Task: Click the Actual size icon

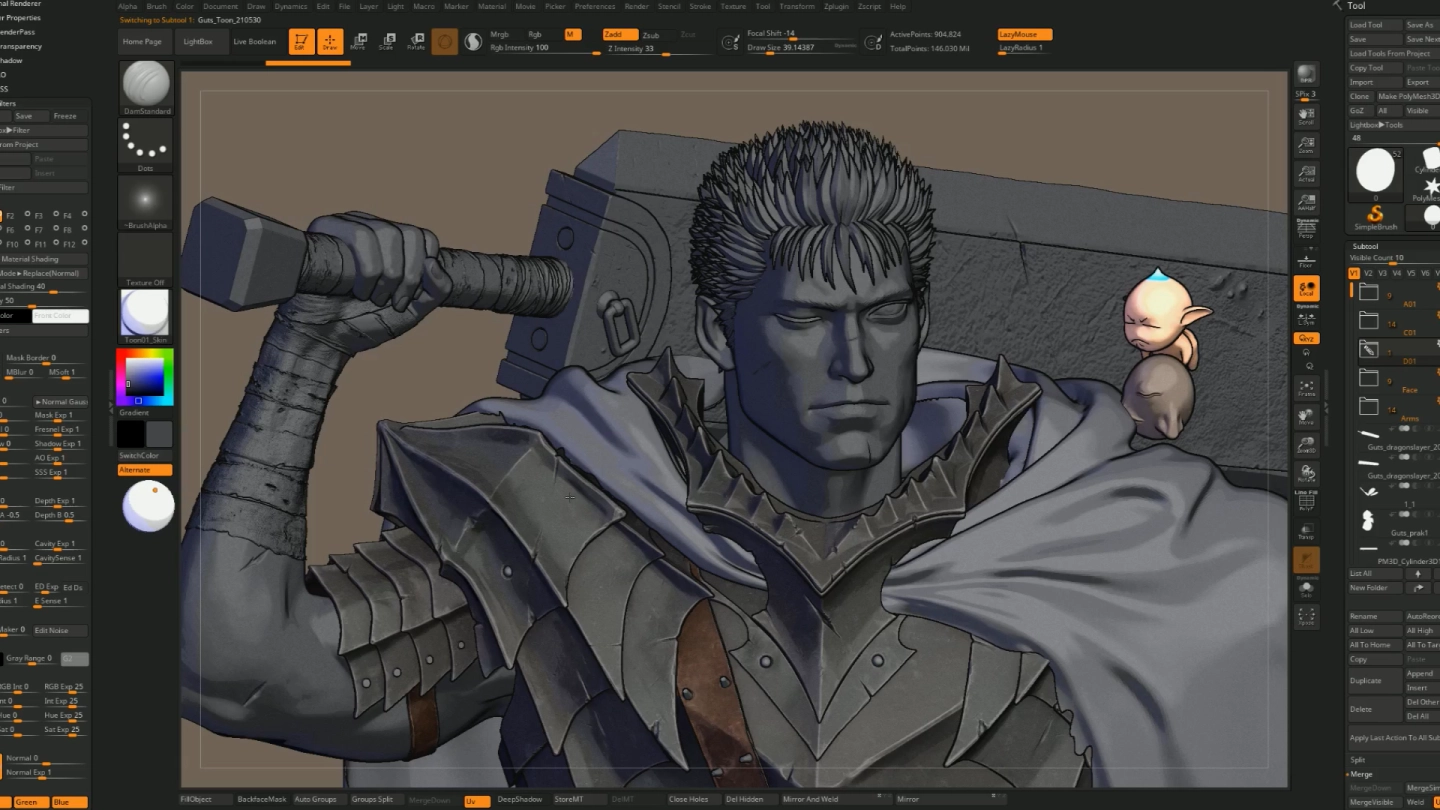Action: tap(1306, 174)
